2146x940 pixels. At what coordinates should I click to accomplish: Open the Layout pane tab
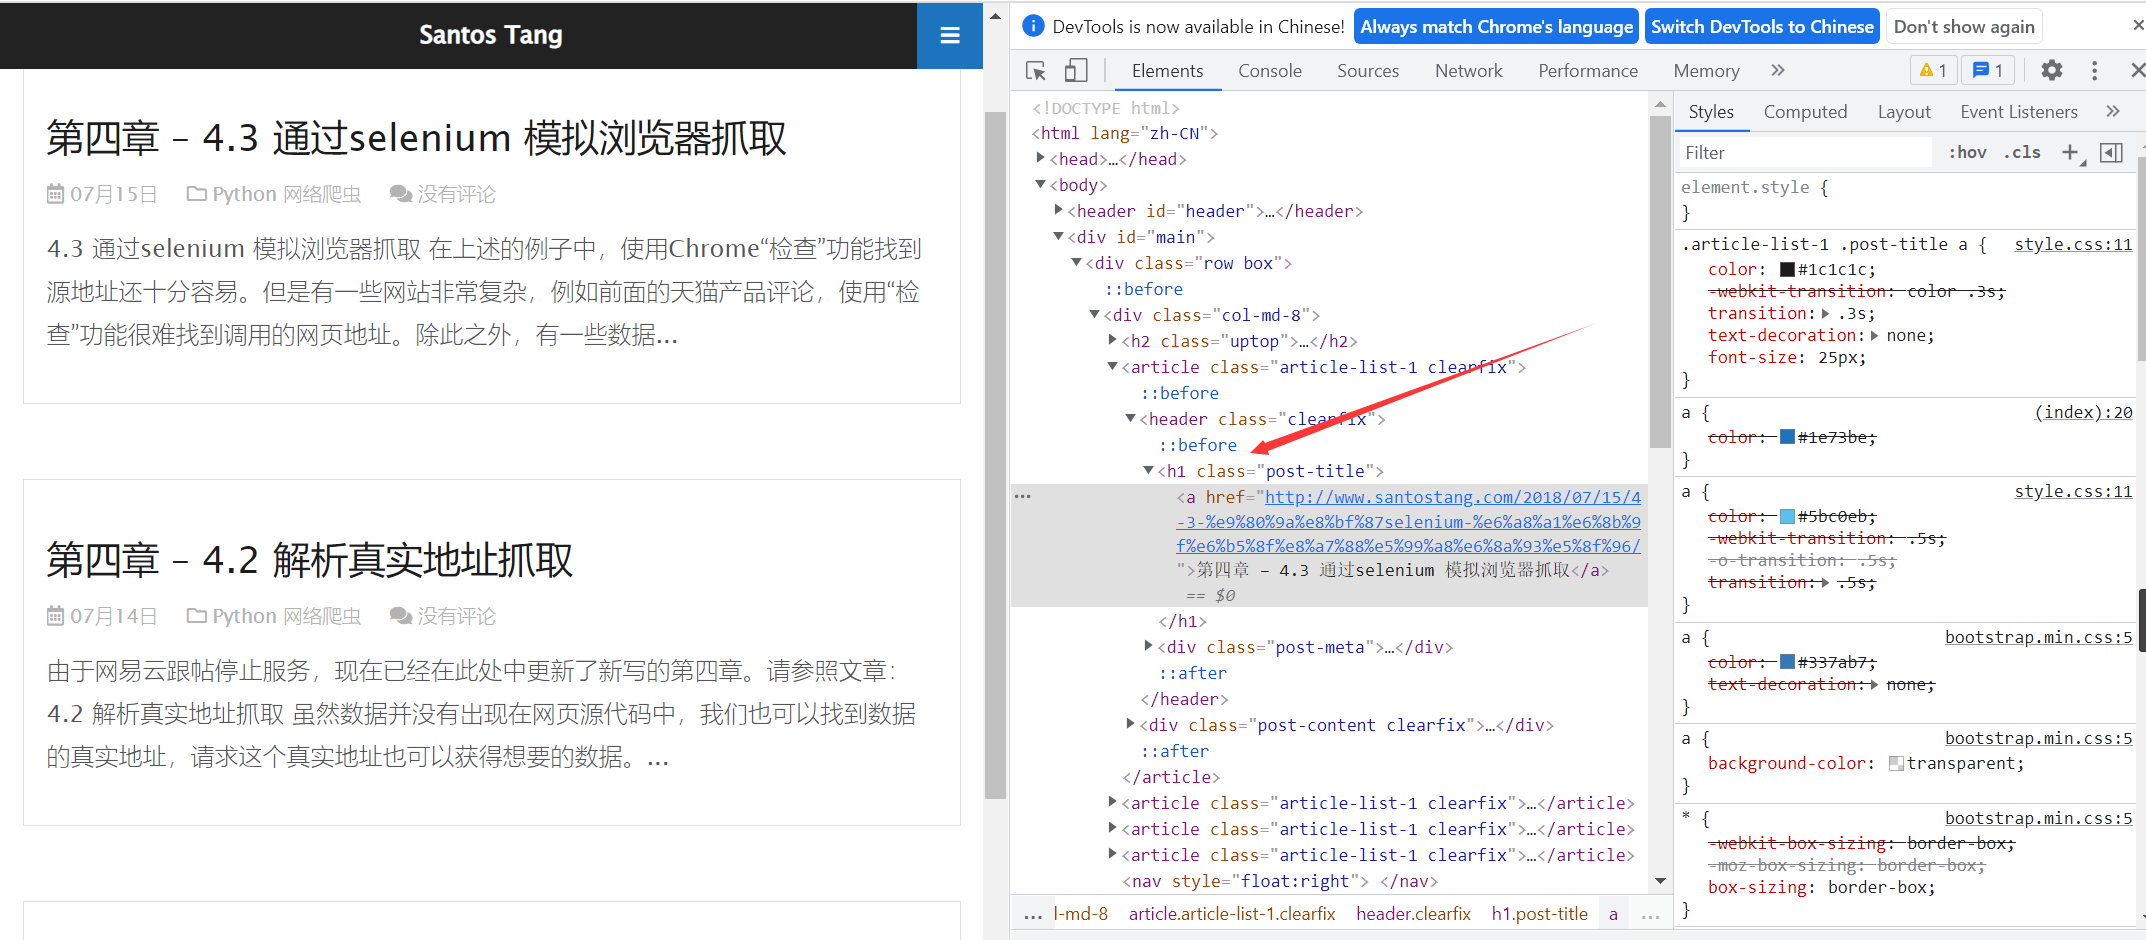click(x=1903, y=112)
